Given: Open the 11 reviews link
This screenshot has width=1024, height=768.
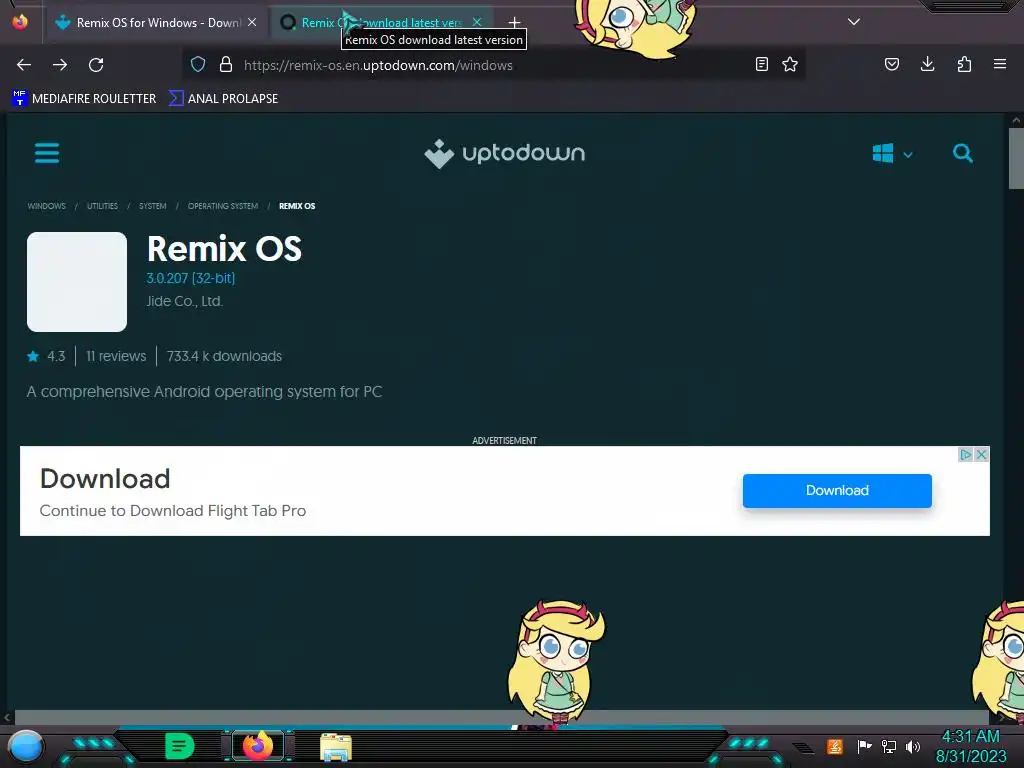Looking at the screenshot, I should click(116, 357).
